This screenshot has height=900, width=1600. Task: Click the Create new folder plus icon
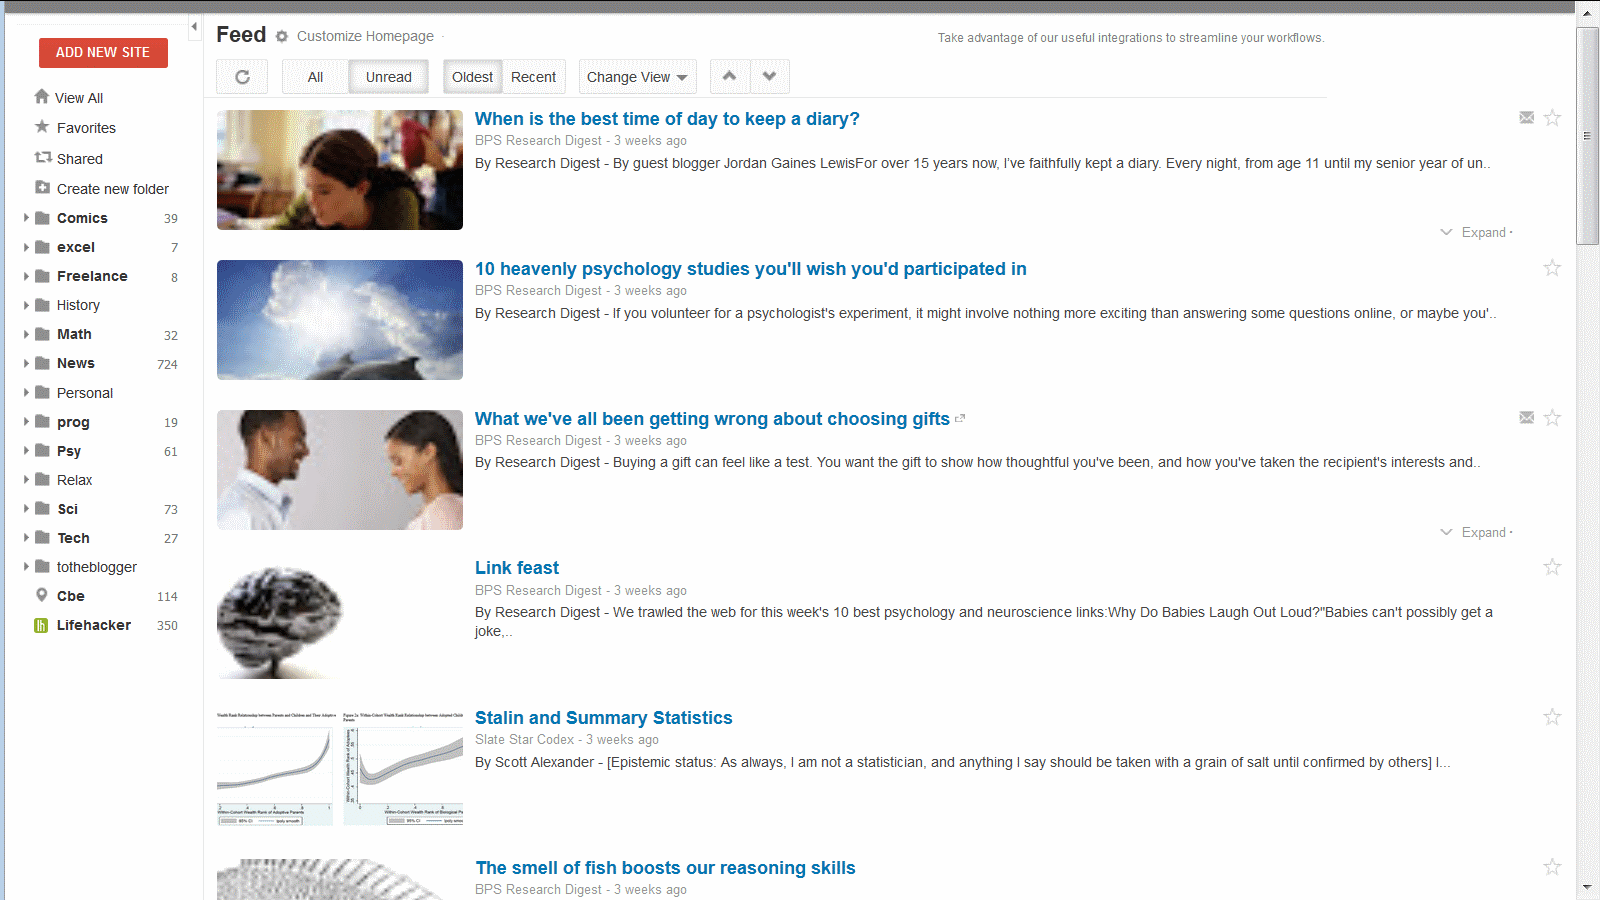42,188
